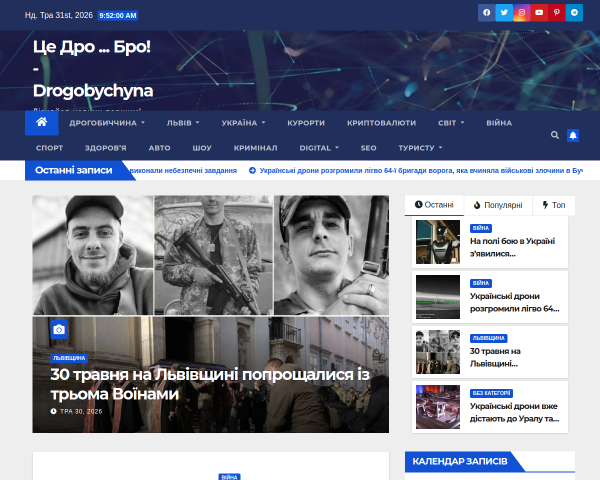Image resolution: width=600 pixels, height=480 pixels.
Task: Open thumbnail for Уралу drones article
Action: (x=438, y=407)
